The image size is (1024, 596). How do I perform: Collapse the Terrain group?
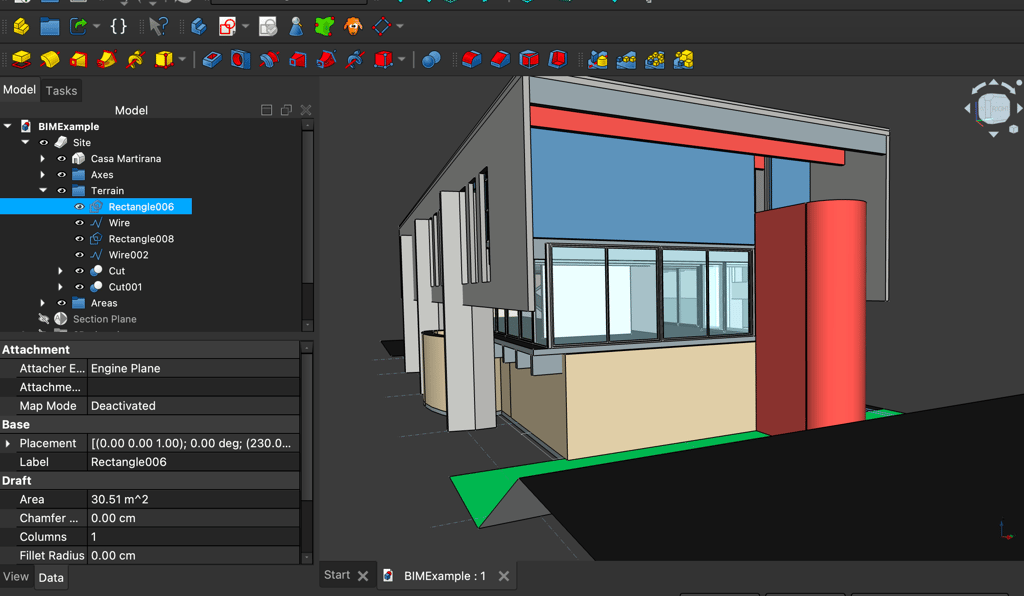pos(43,191)
